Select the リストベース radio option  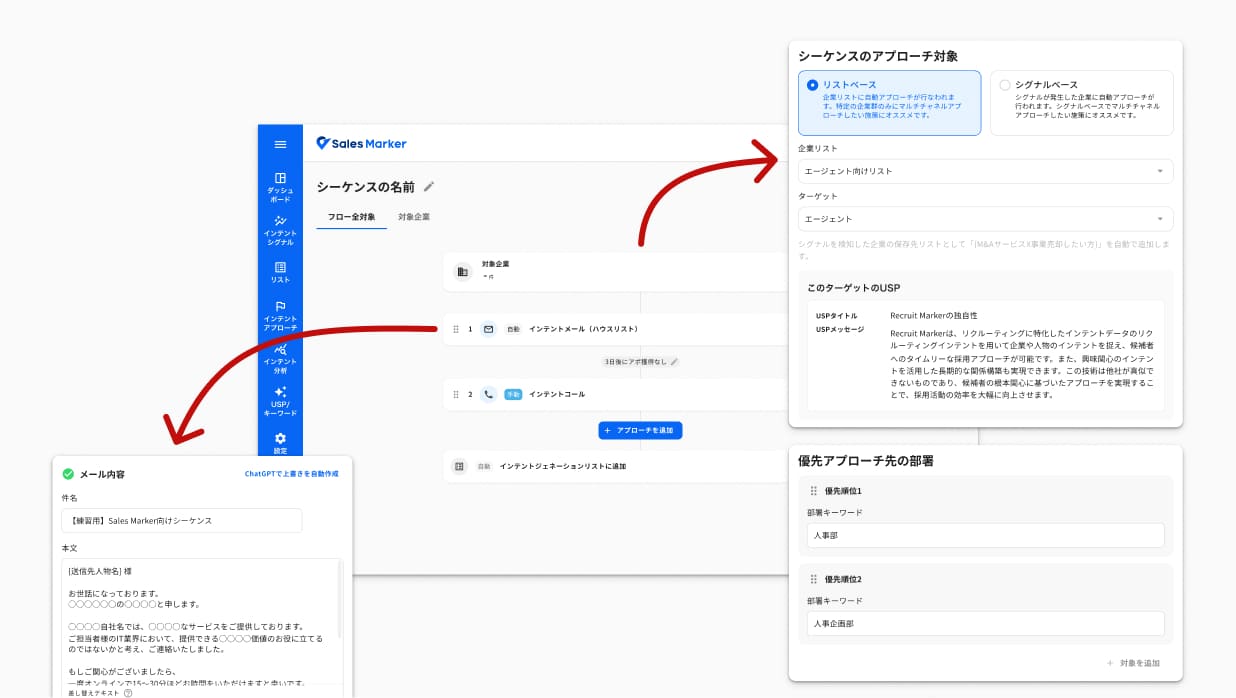[813, 85]
